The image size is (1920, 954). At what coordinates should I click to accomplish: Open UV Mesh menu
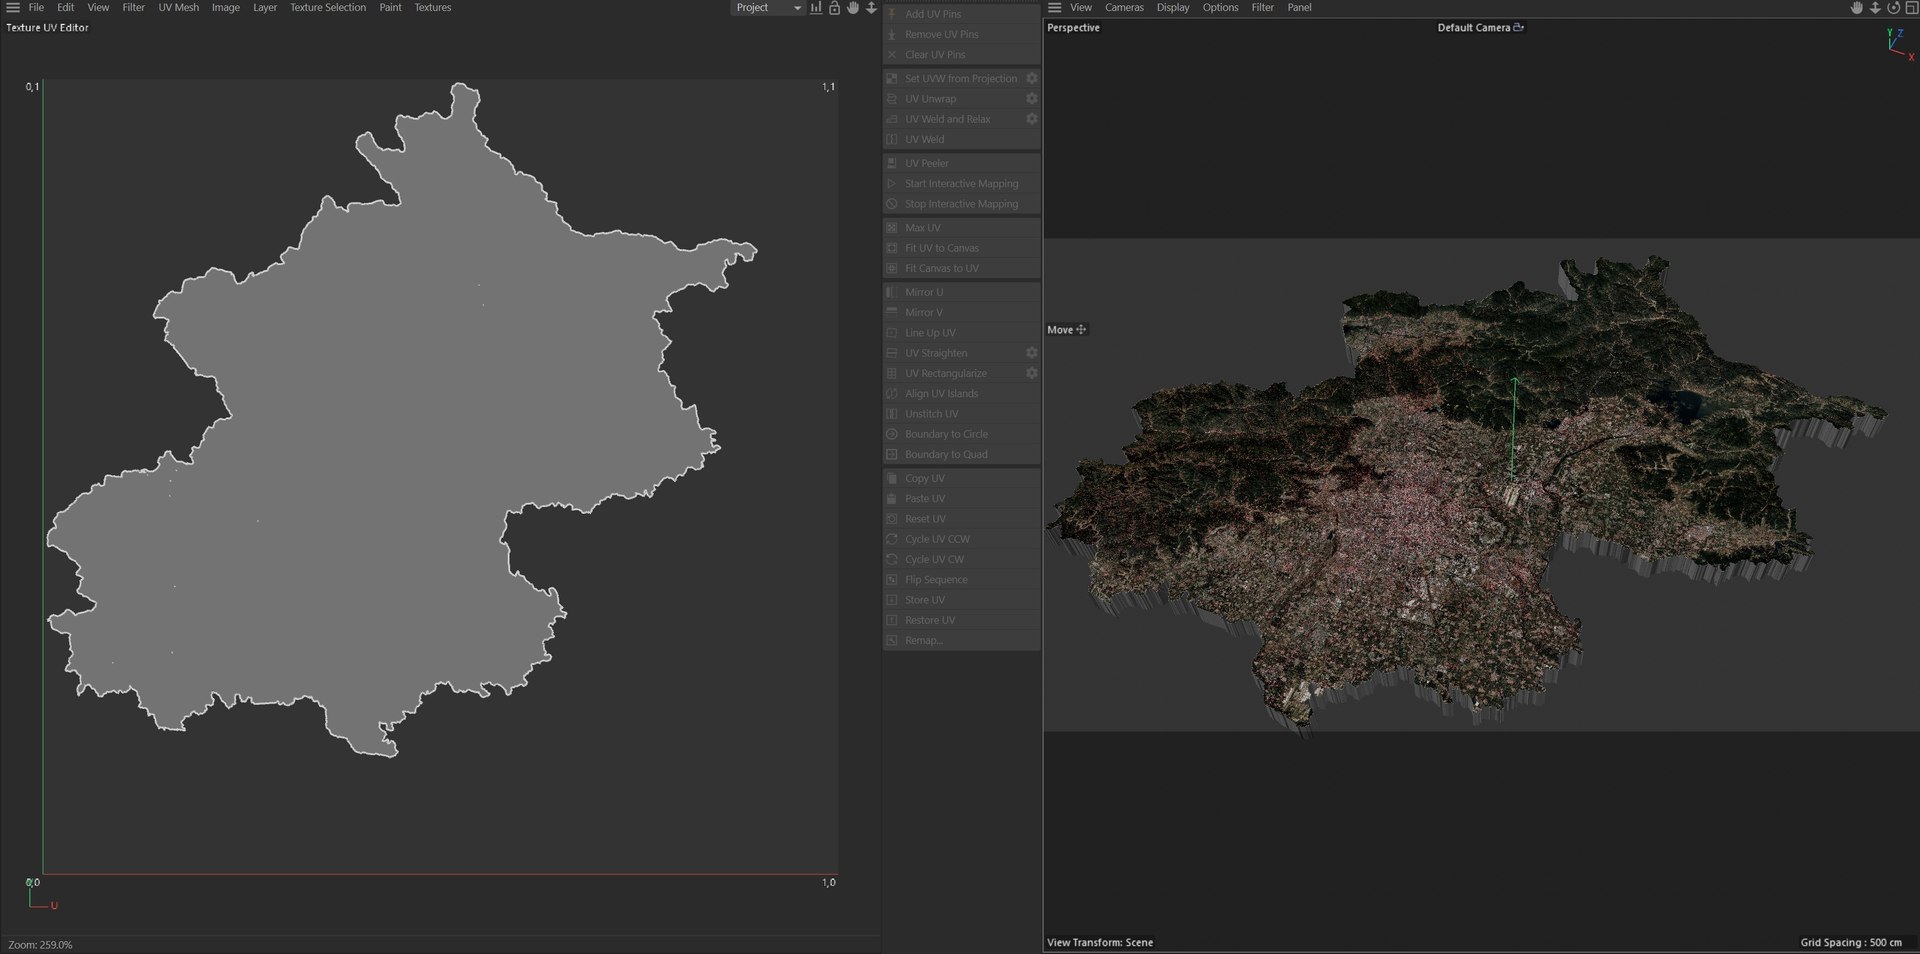click(x=178, y=7)
